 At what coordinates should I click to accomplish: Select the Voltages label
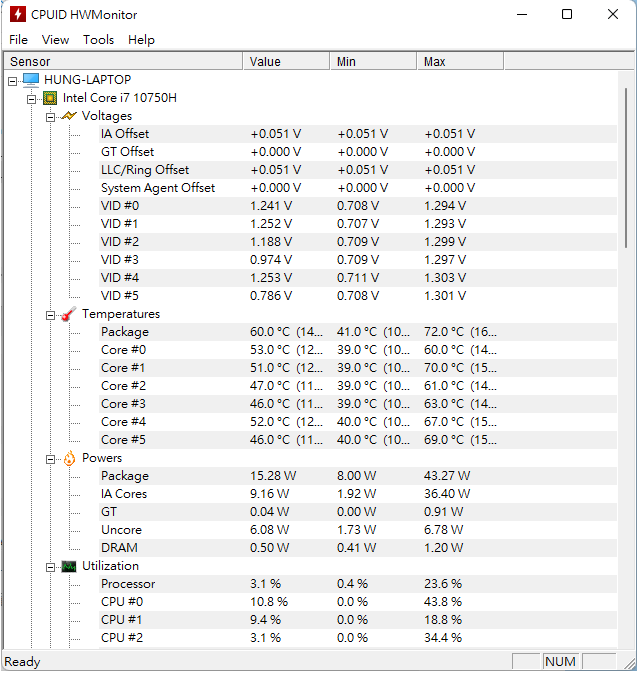[107, 116]
